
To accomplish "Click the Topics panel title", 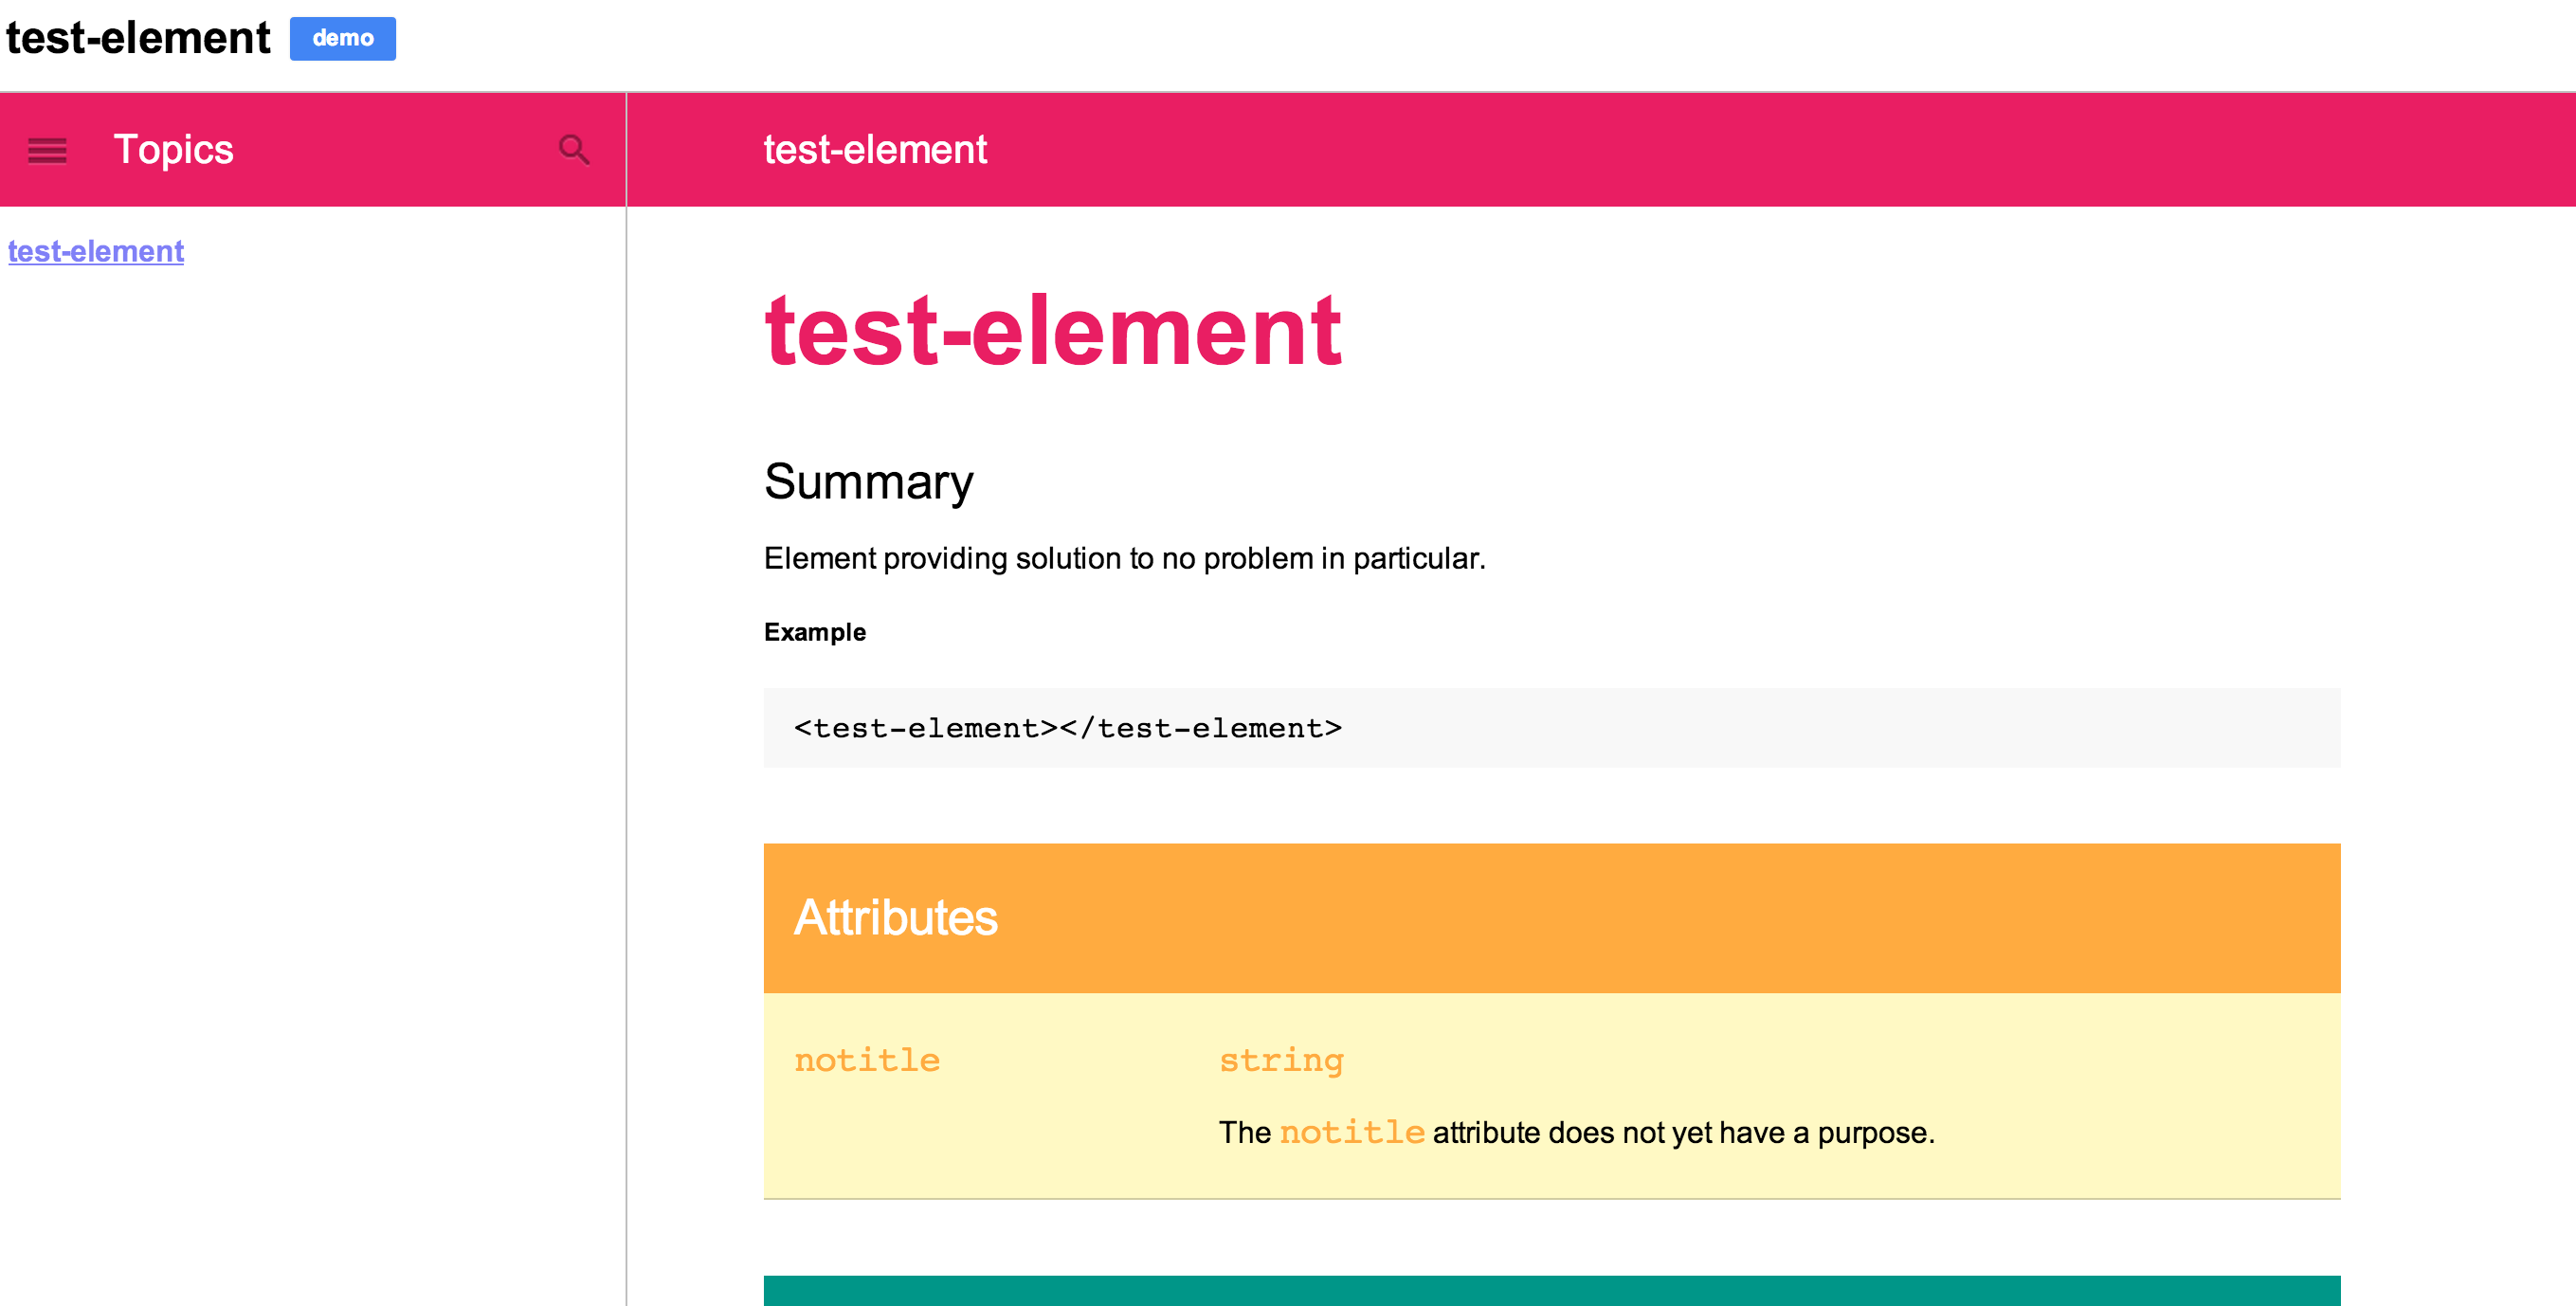I will pyautogui.click(x=174, y=150).
